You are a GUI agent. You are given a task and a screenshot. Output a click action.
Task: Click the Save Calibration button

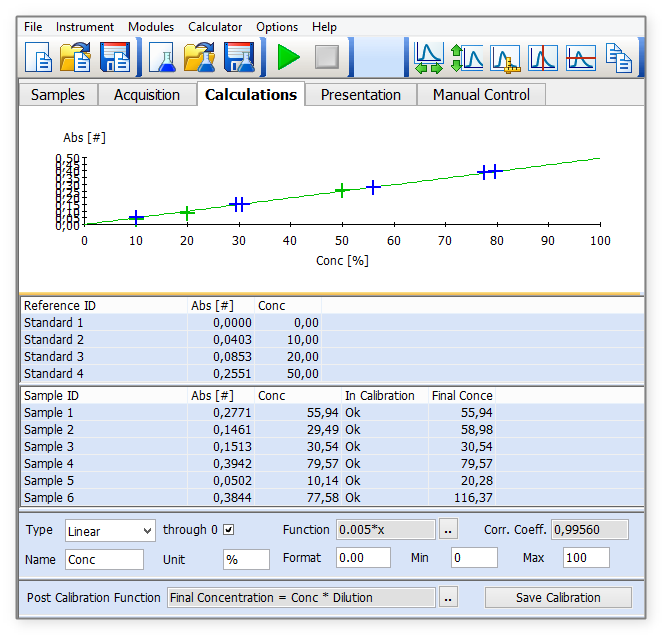tap(558, 597)
